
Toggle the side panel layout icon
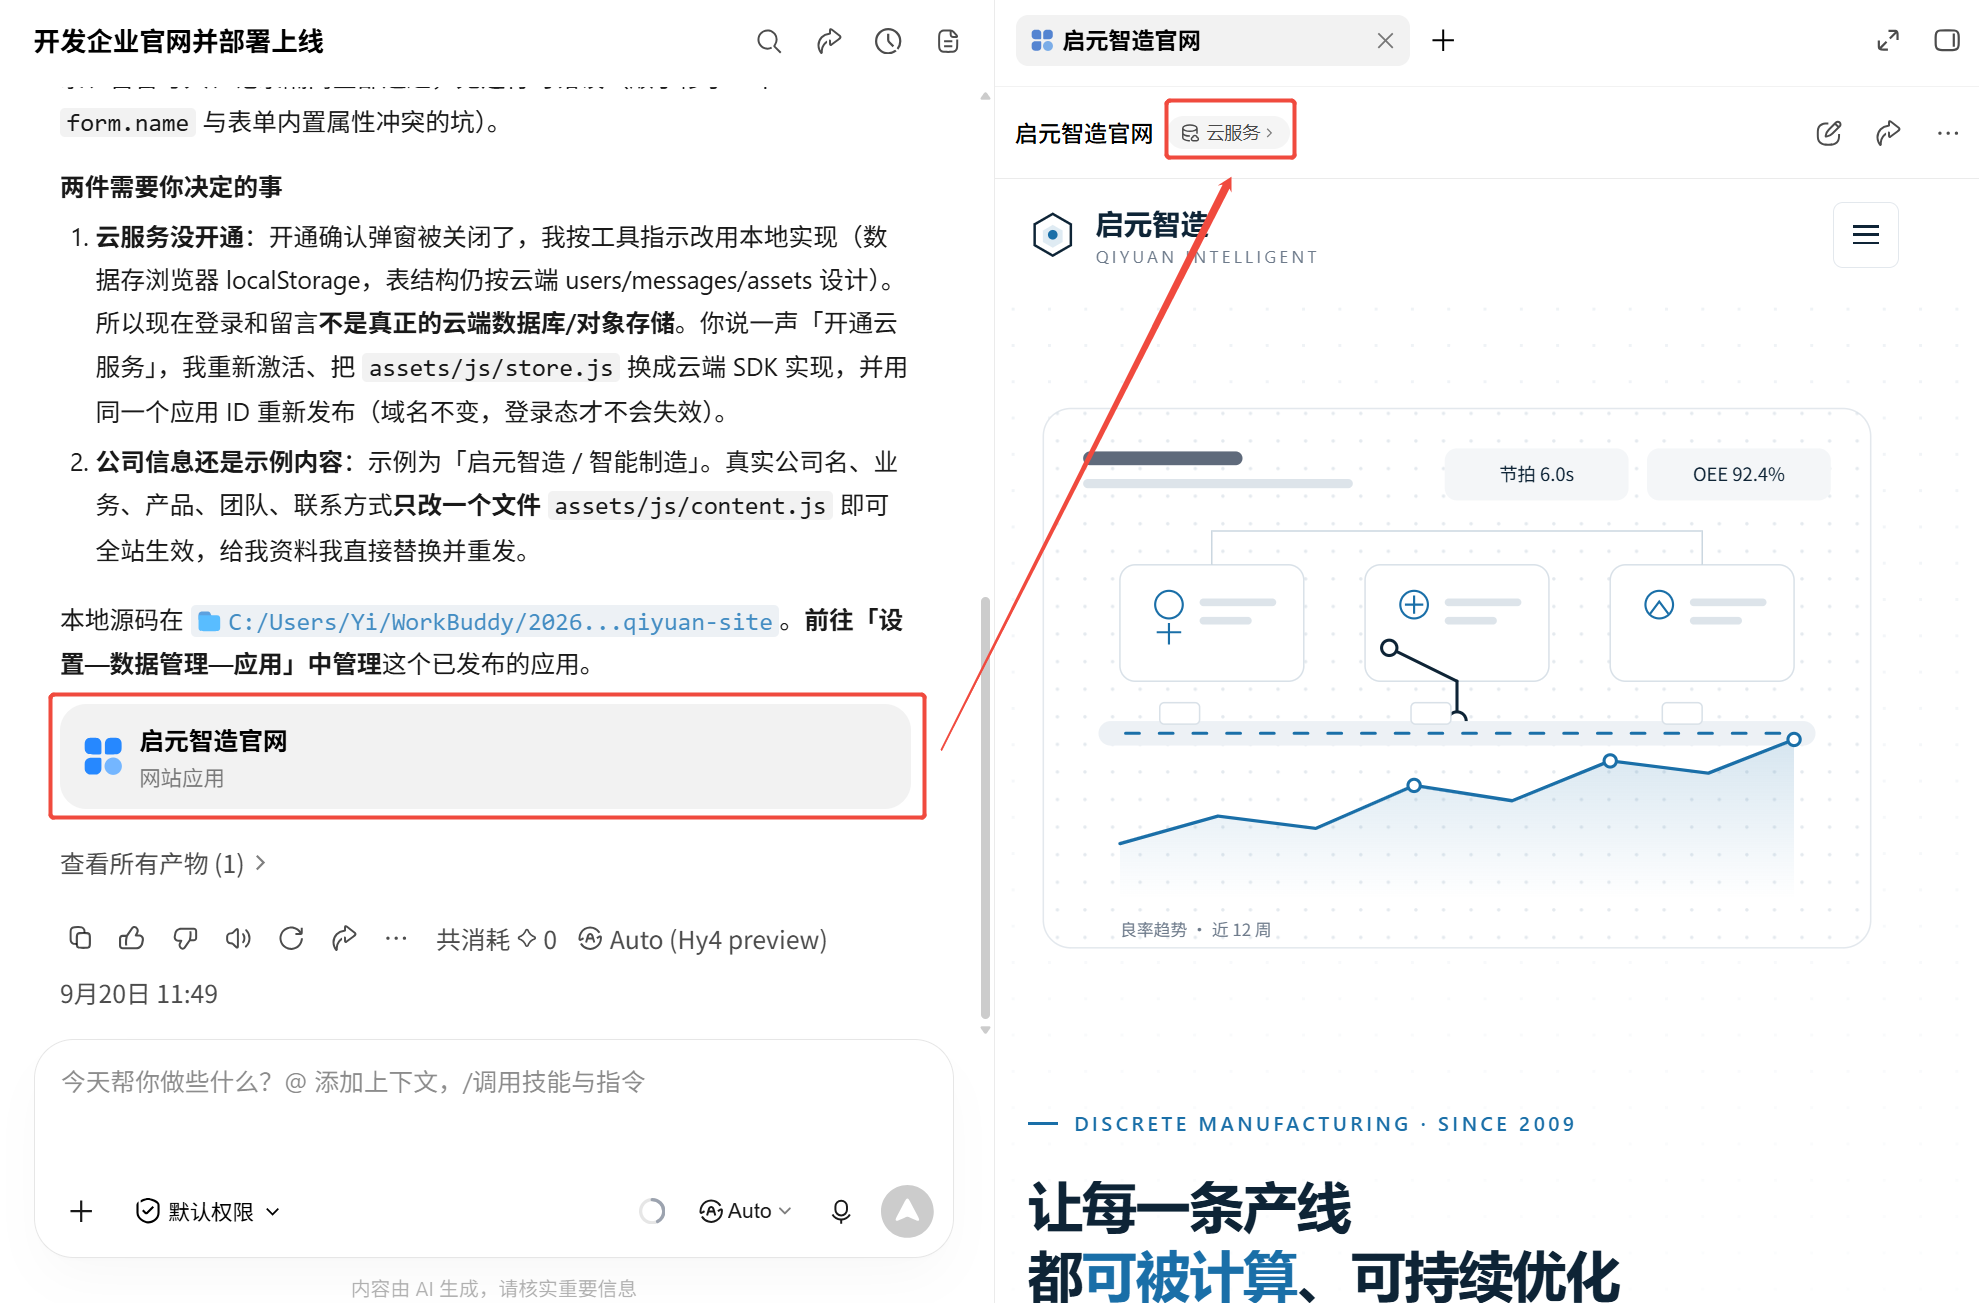(x=1947, y=41)
